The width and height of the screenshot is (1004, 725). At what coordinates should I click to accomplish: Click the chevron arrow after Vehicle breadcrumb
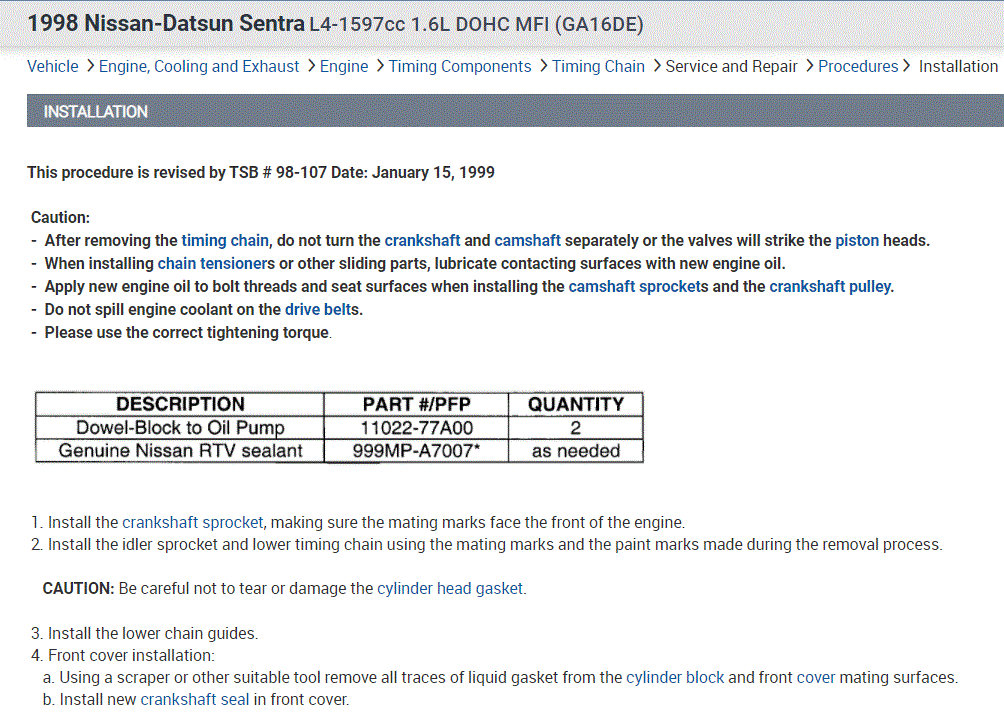click(90, 66)
